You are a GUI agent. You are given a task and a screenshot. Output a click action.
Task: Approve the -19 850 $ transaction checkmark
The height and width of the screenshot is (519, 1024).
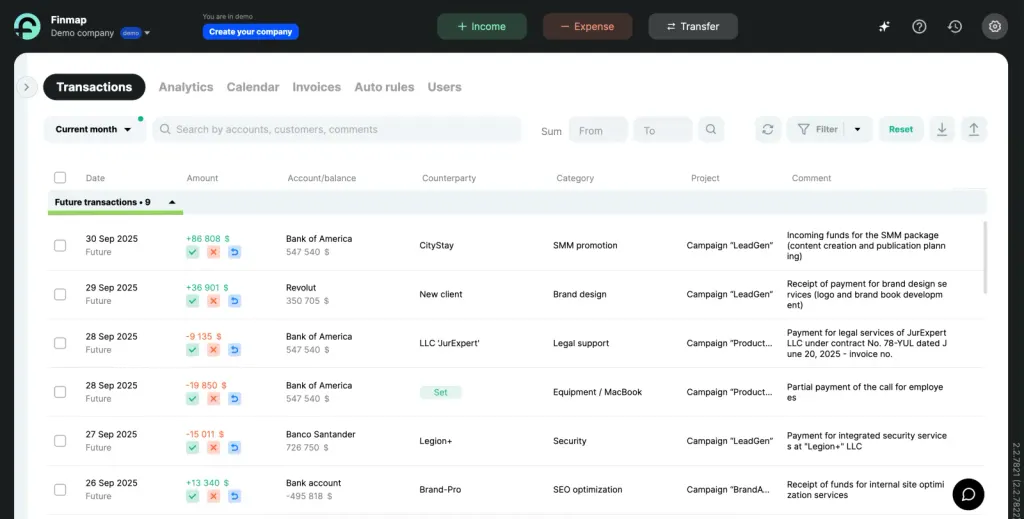click(192, 399)
